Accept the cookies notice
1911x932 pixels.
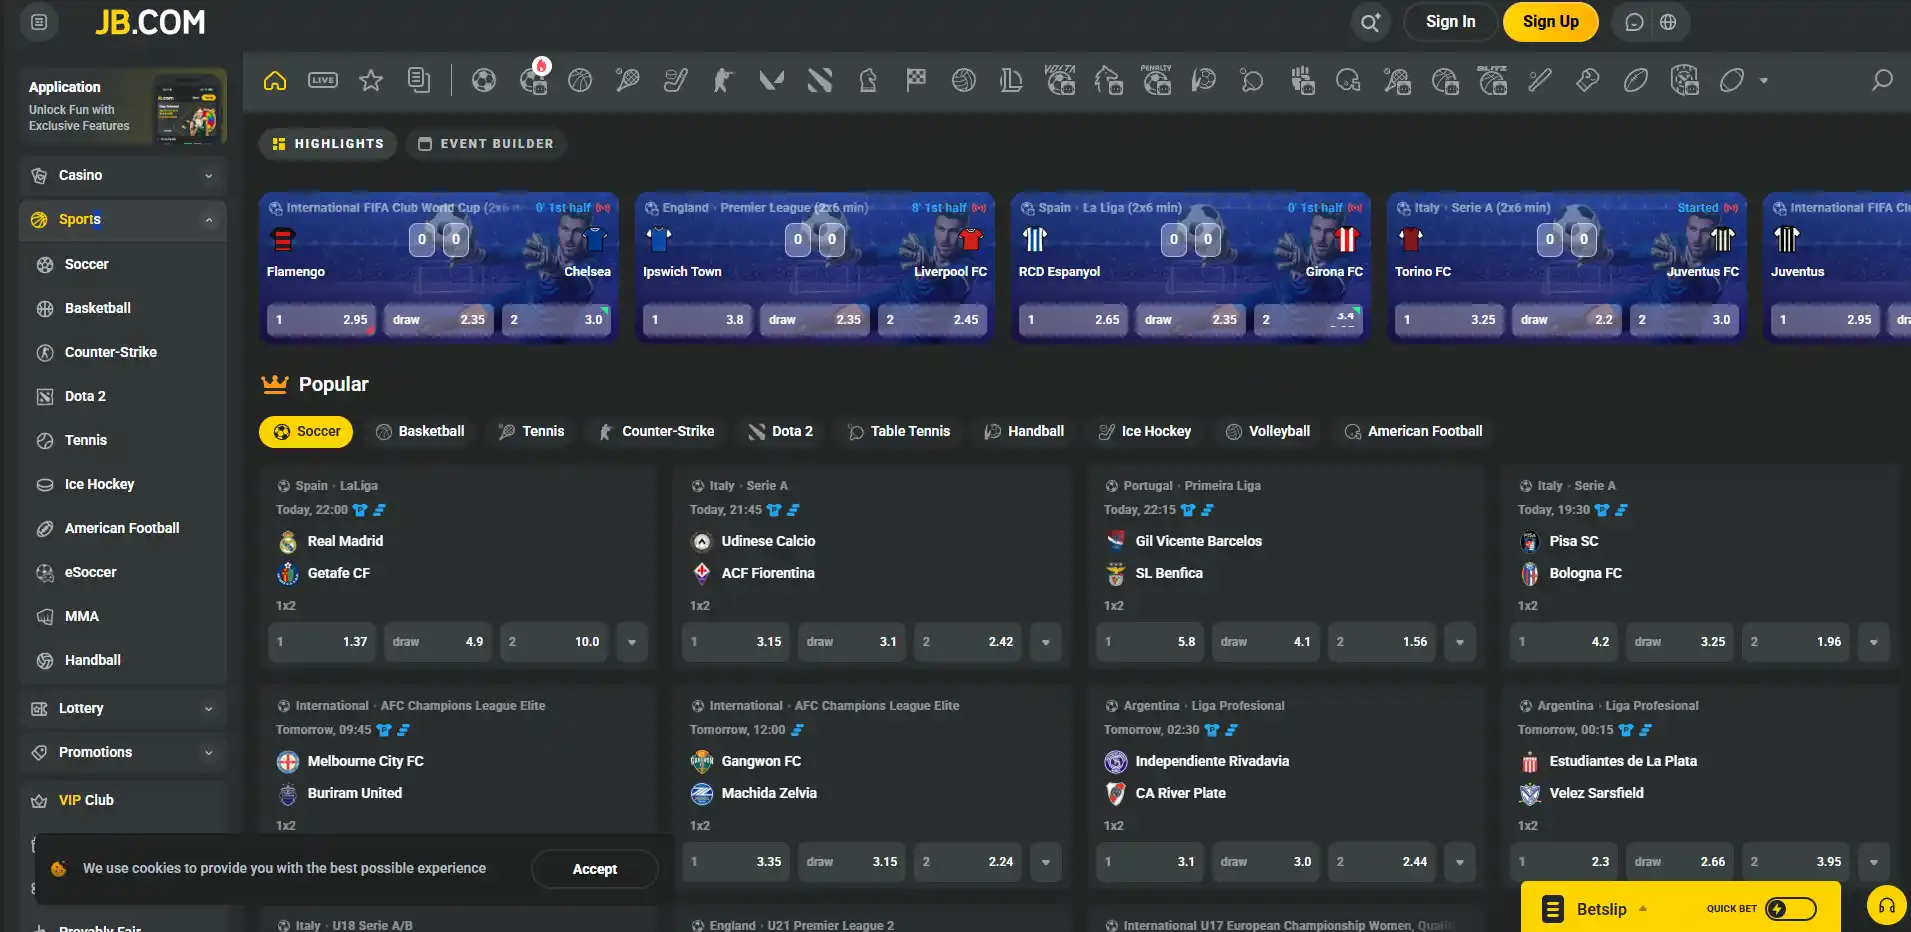coord(595,869)
